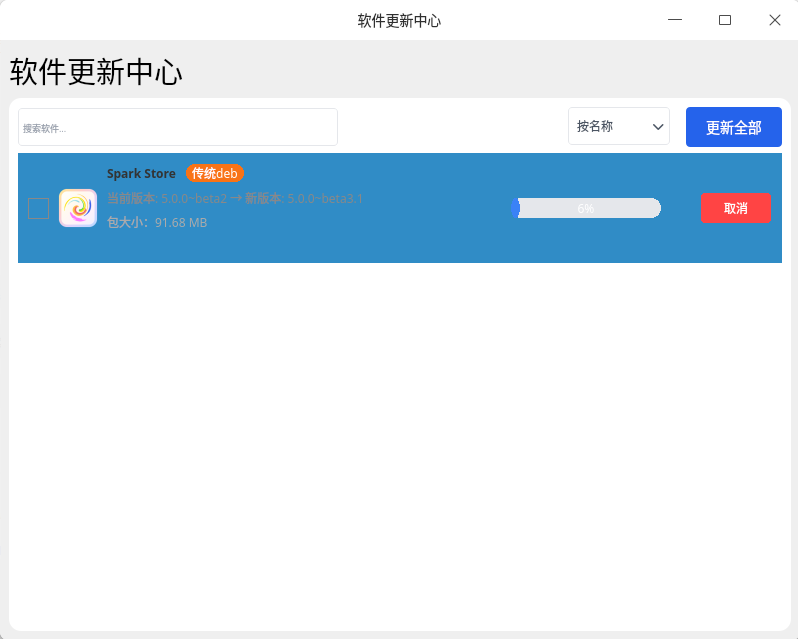Click the Spark Store name label
Image resolution: width=798 pixels, height=639 pixels.
tap(141, 173)
